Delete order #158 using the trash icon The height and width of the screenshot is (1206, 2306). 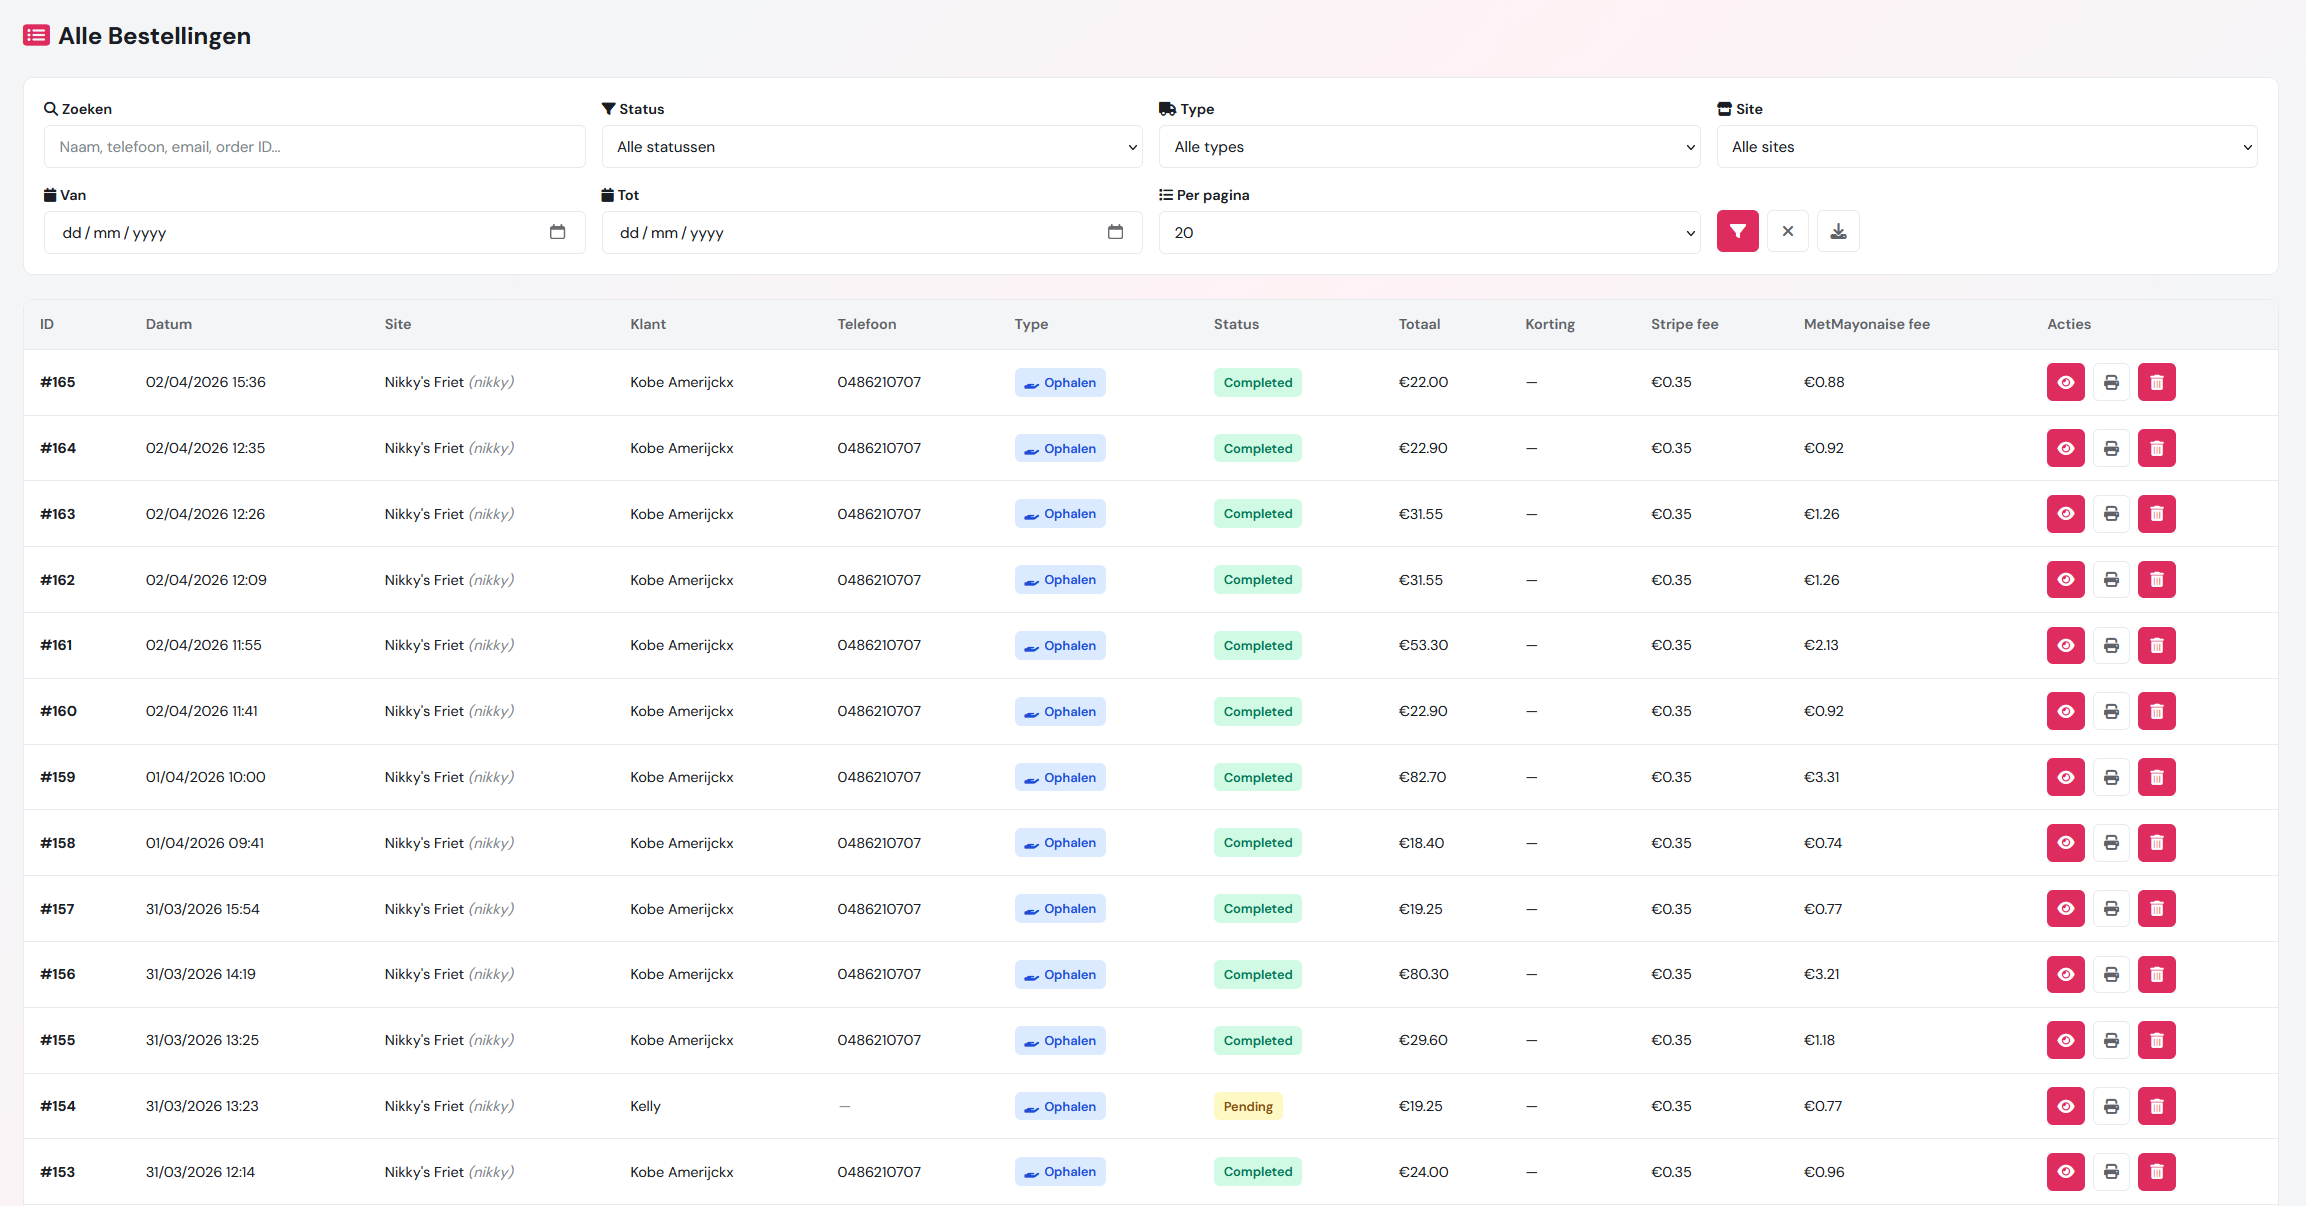(x=2157, y=843)
